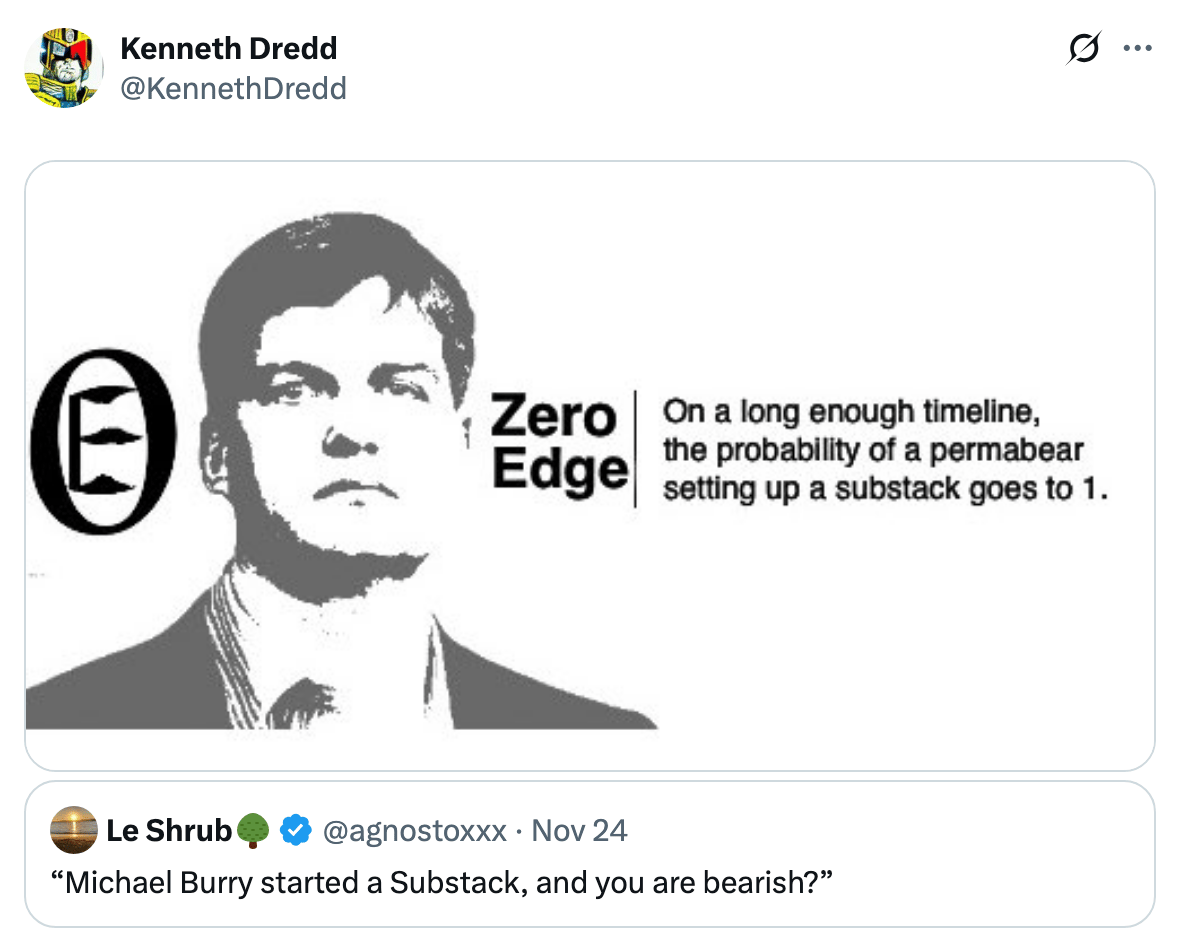Screen dimensions: 1178x946
Task: Click the tree emoji beside Le Shrub
Action: (254, 830)
